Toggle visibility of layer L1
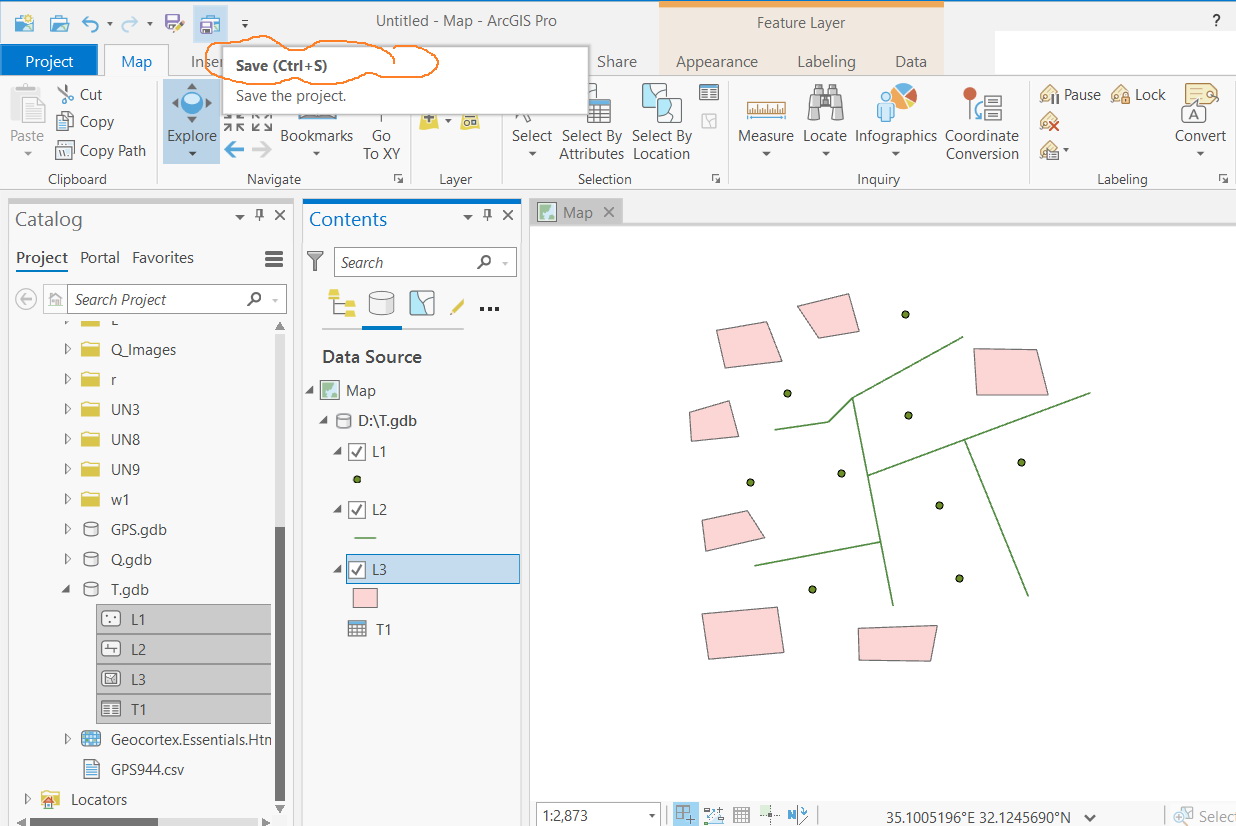Image resolution: width=1236 pixels, height=826 pixels. pyautogui.click(x=356, y=451)
